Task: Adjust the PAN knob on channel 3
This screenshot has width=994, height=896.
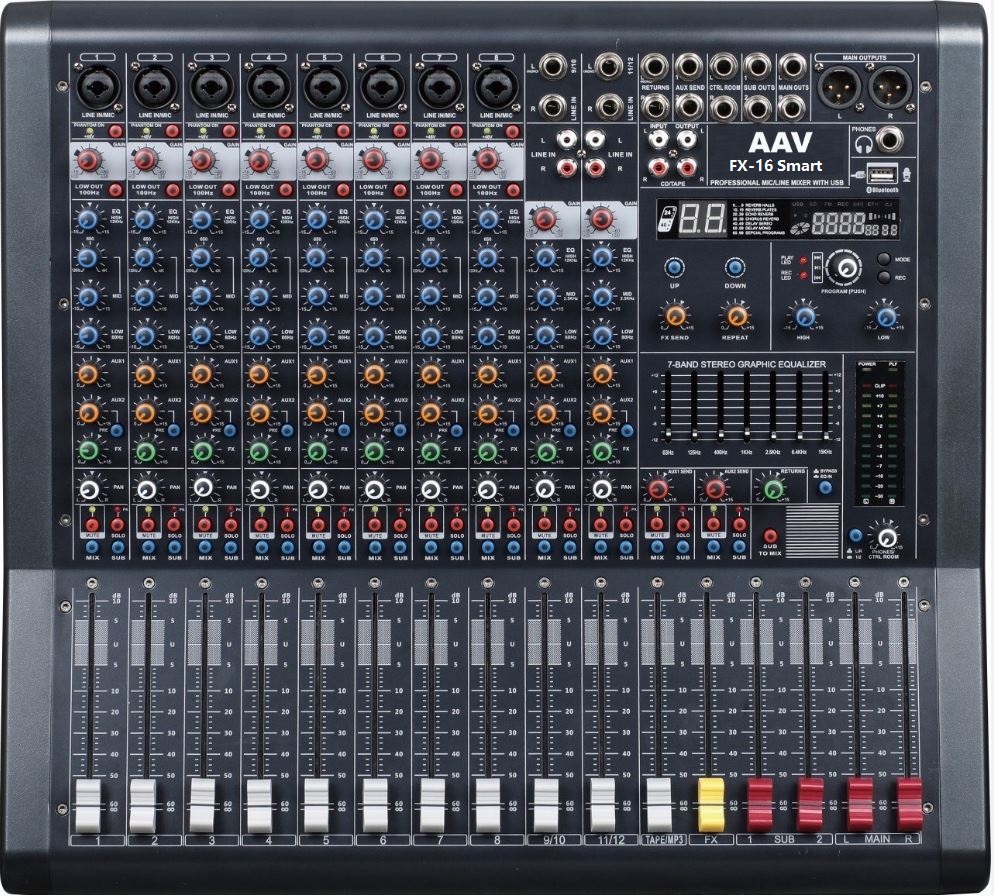Action: 201,489
